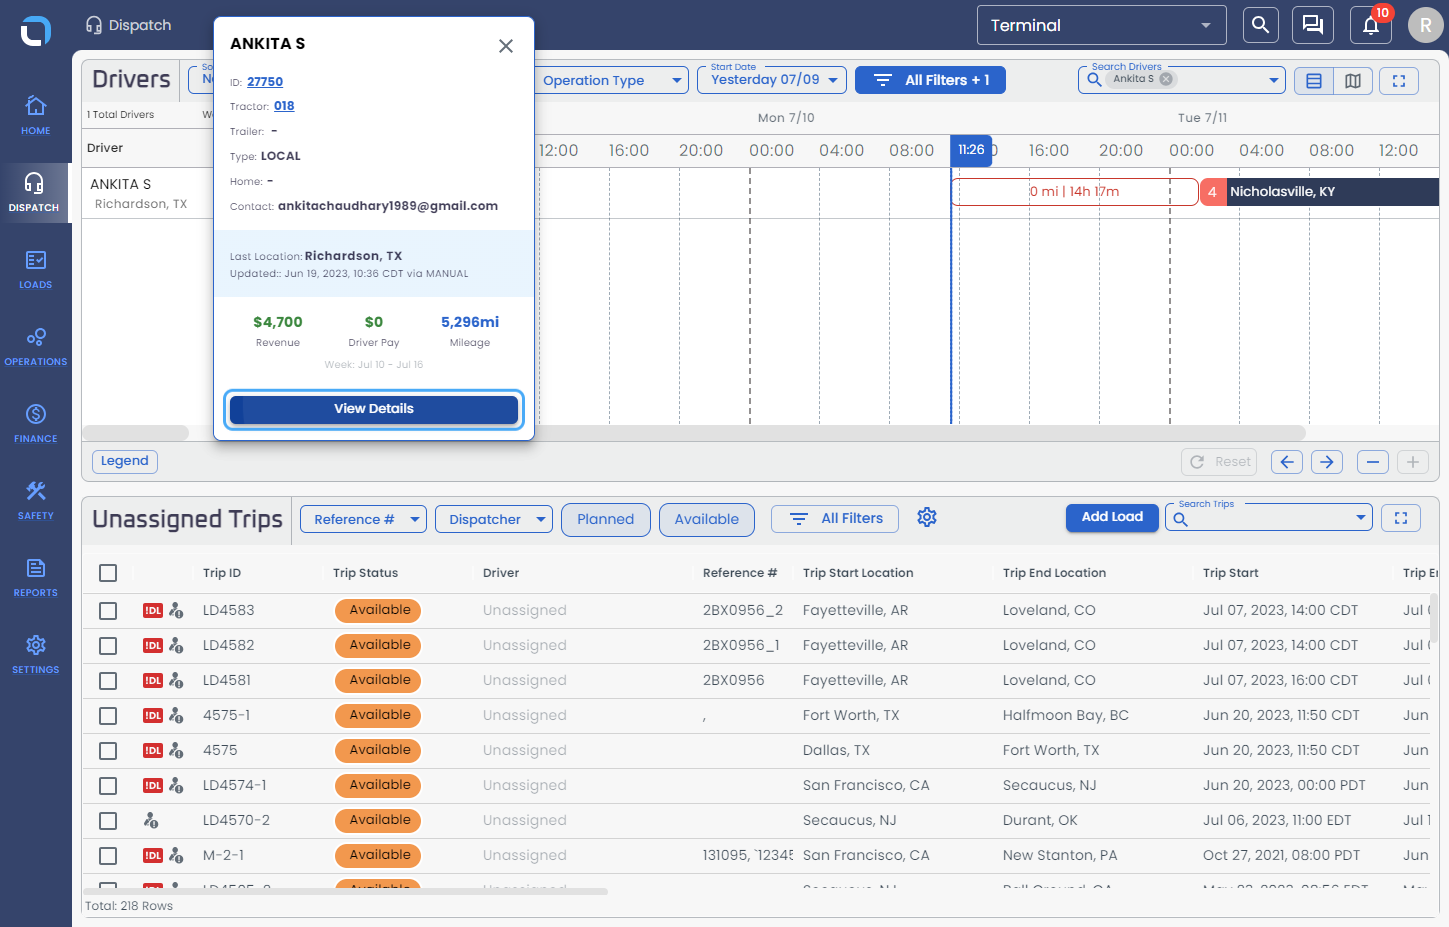Open tractor 018 link

(x=284, y=106)
